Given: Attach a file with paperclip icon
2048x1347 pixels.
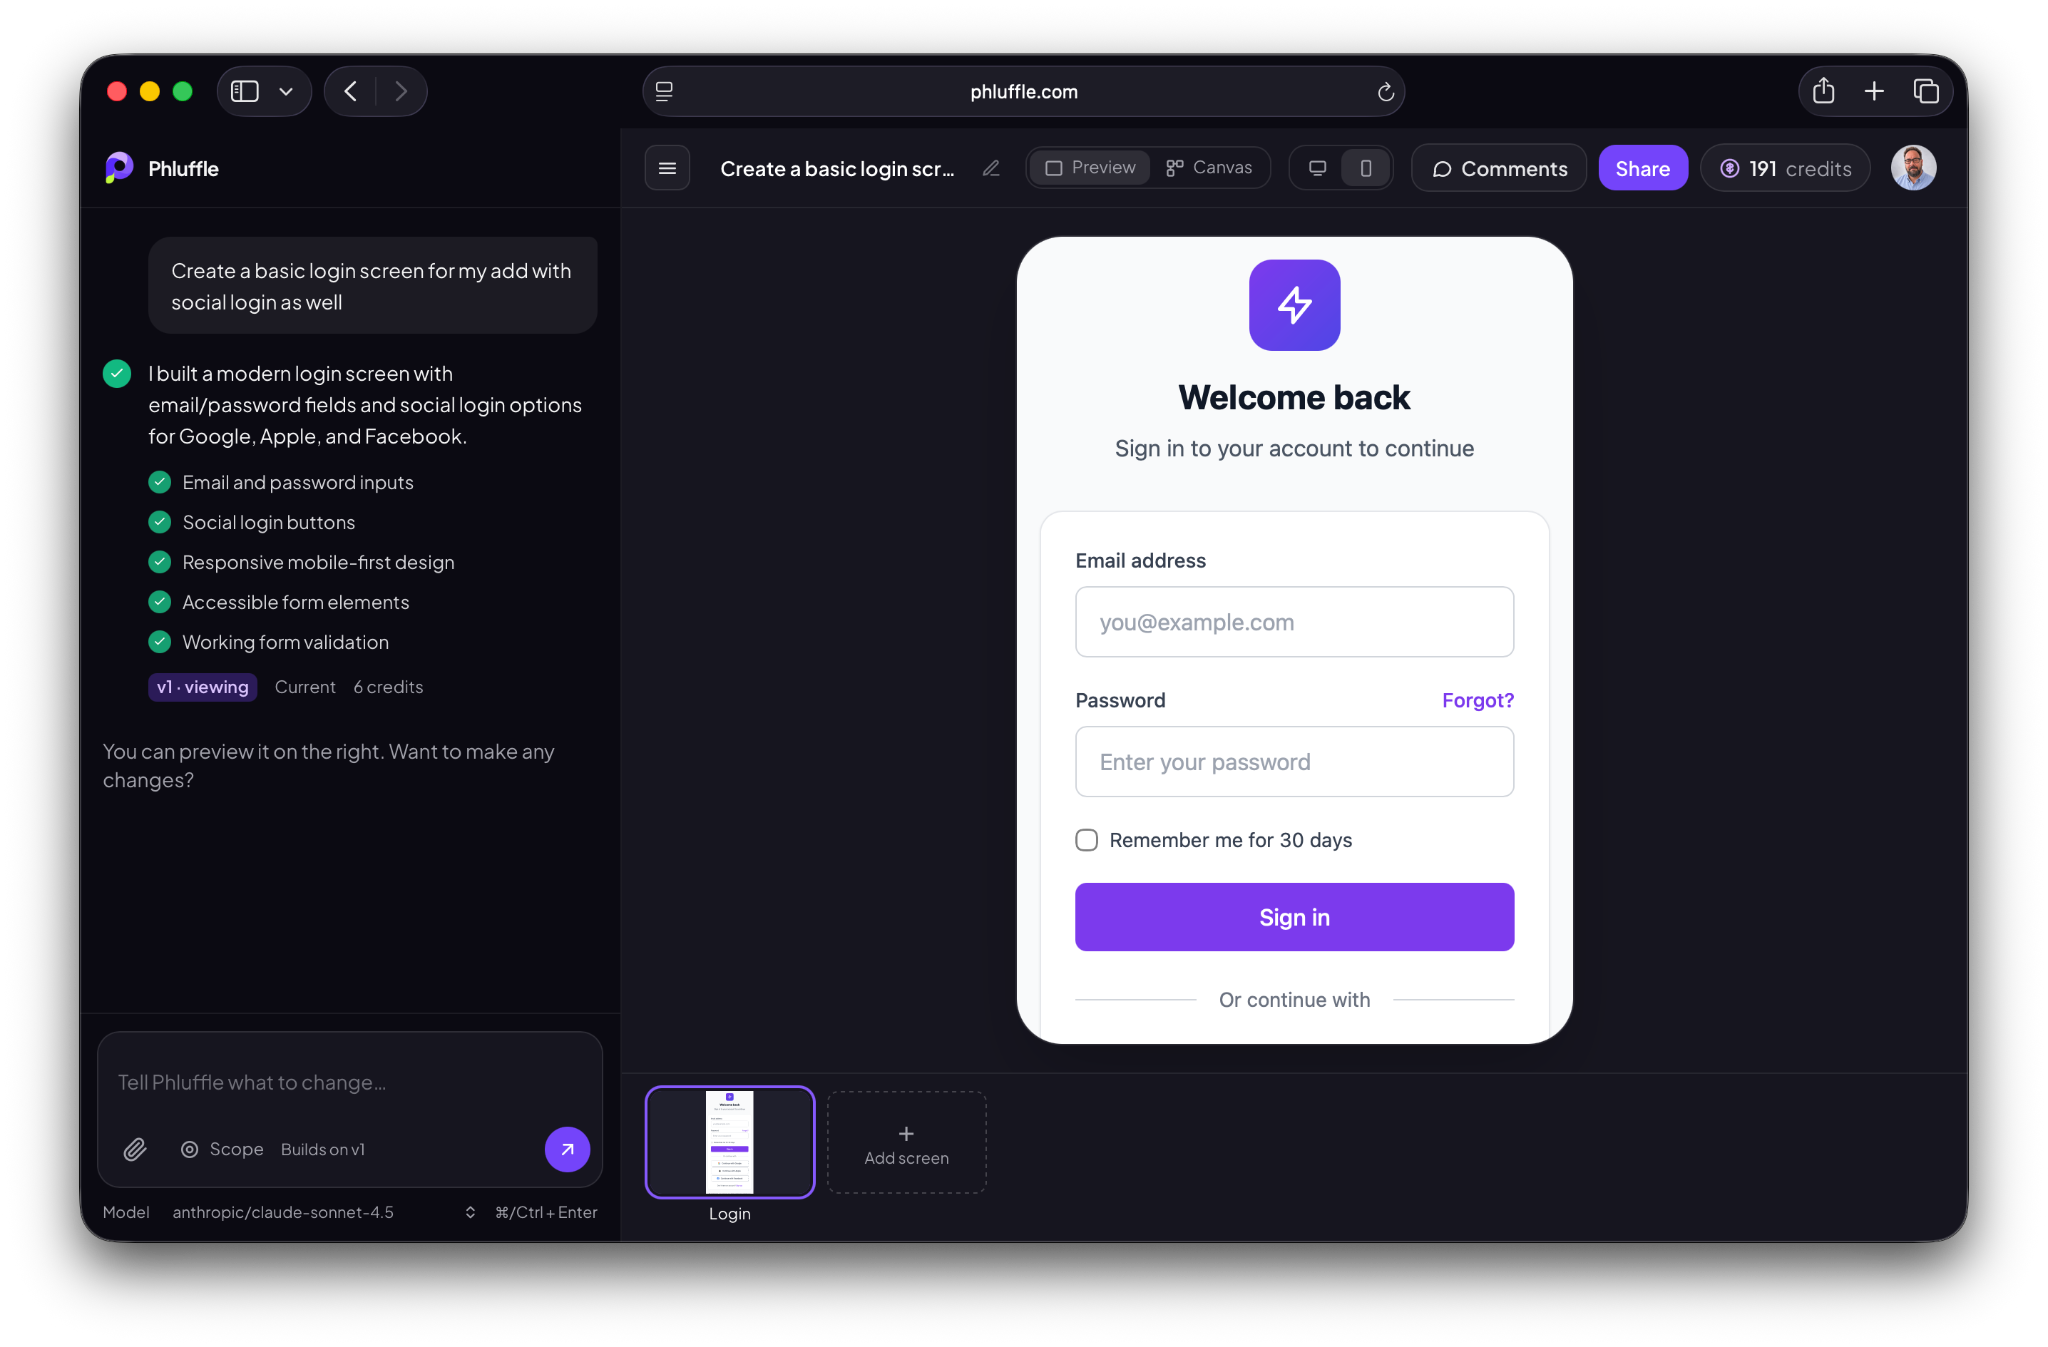Looking at the screenshot, I should click(135, 1149).
